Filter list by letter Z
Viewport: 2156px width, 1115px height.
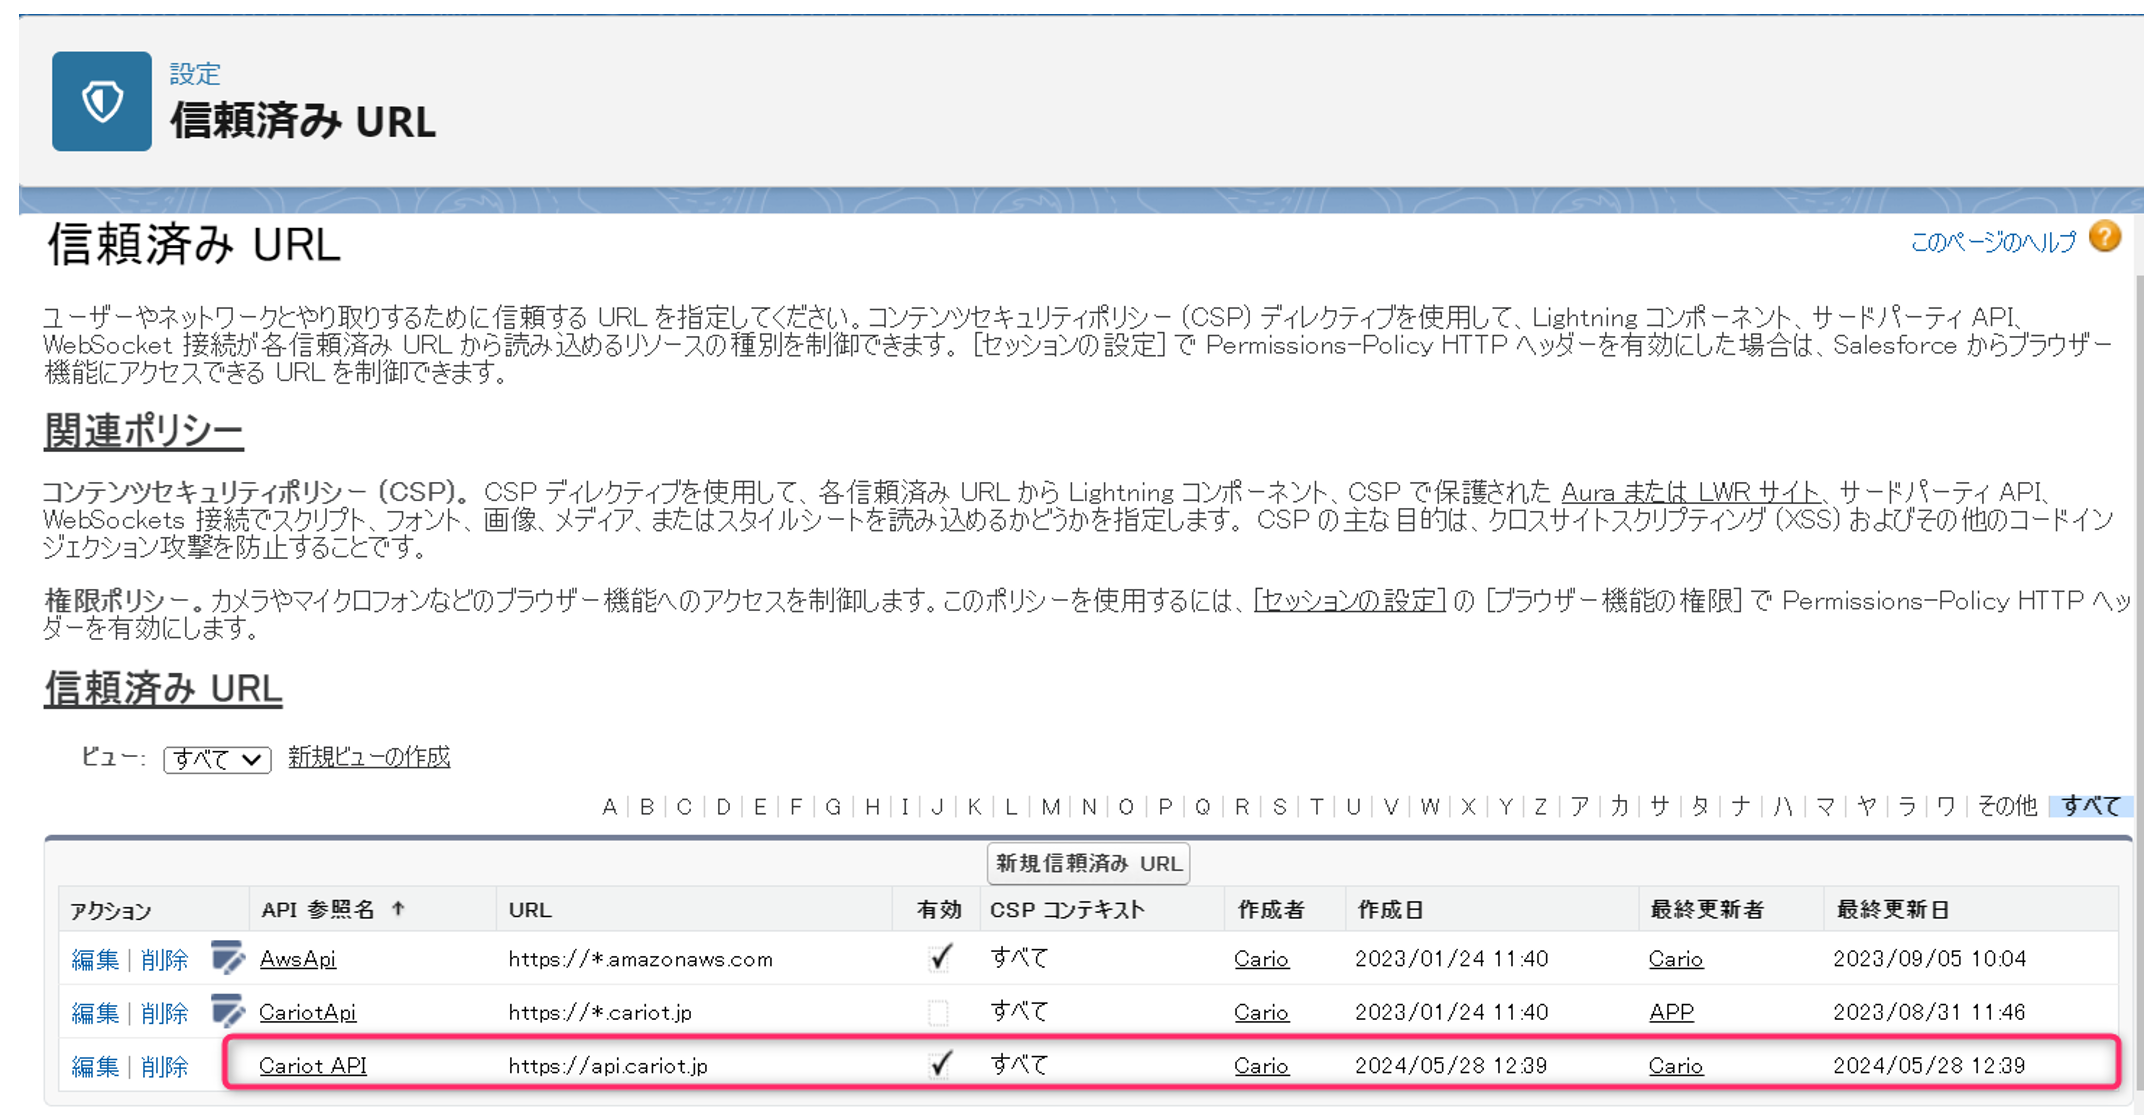1540,807
